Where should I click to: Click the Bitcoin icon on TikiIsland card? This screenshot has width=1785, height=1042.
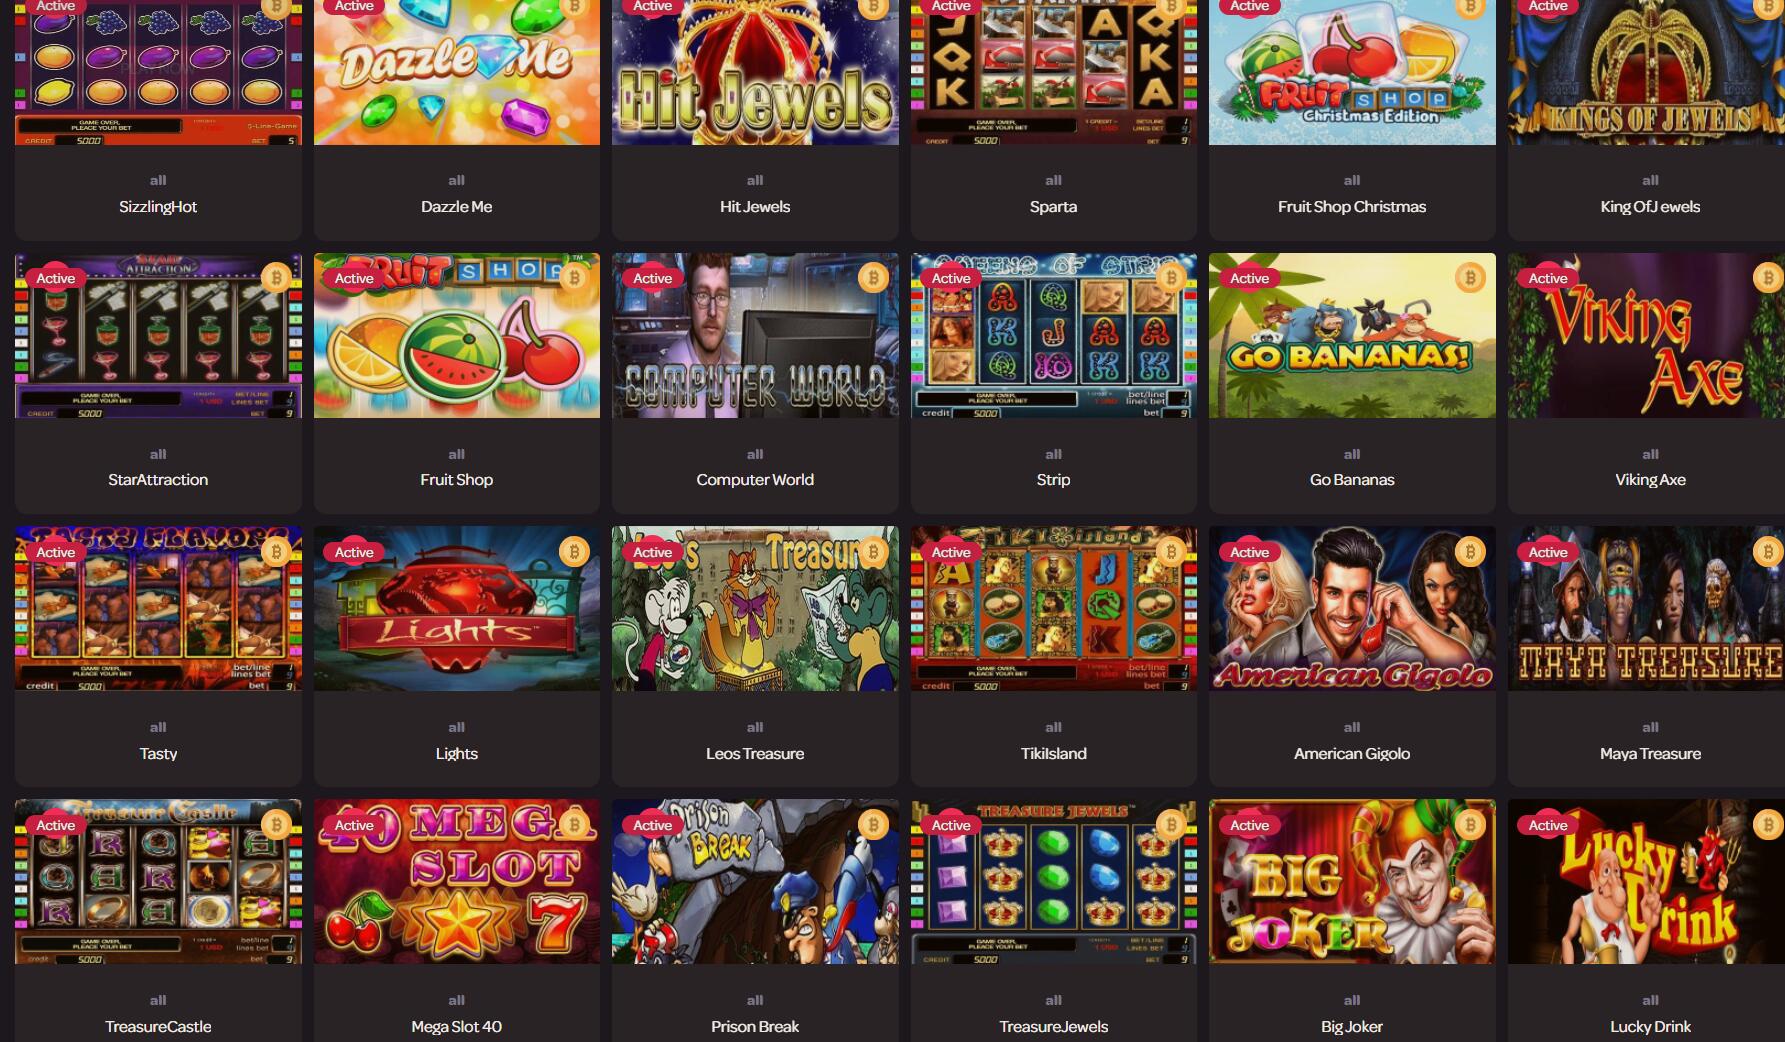[x=1171, y=551]
